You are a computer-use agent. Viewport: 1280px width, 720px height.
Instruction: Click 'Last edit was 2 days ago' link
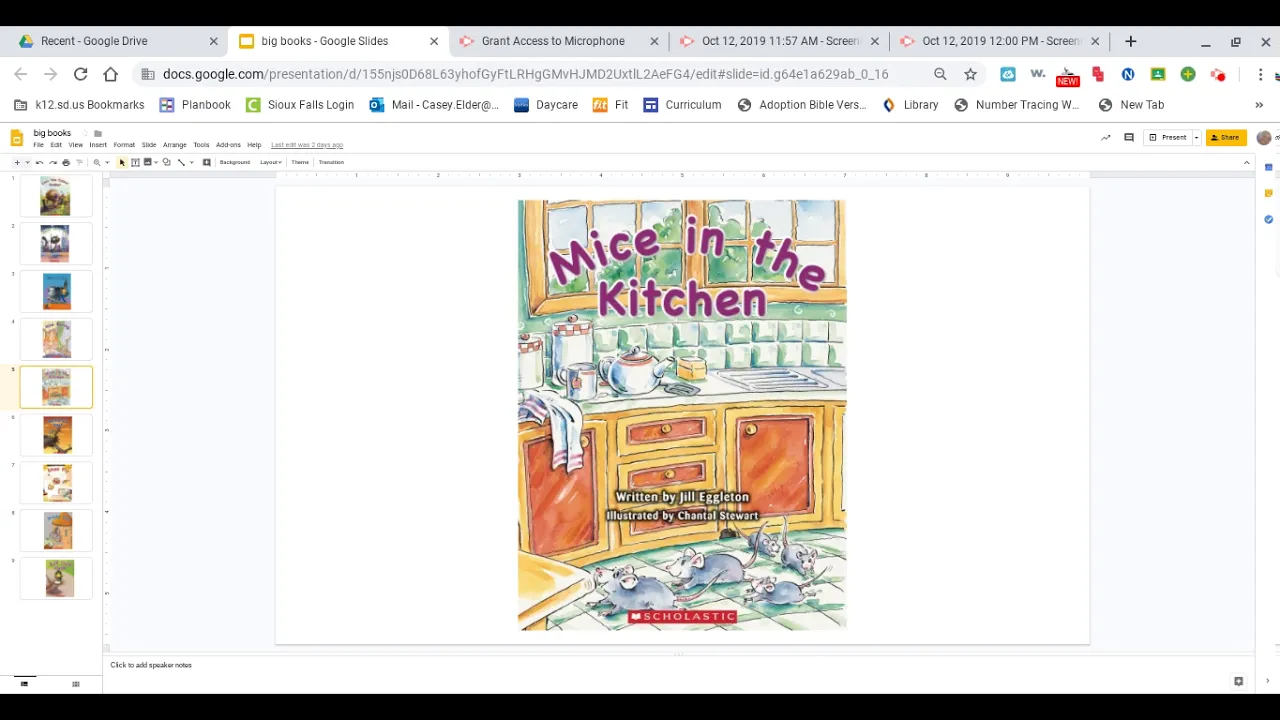[307, 145]
